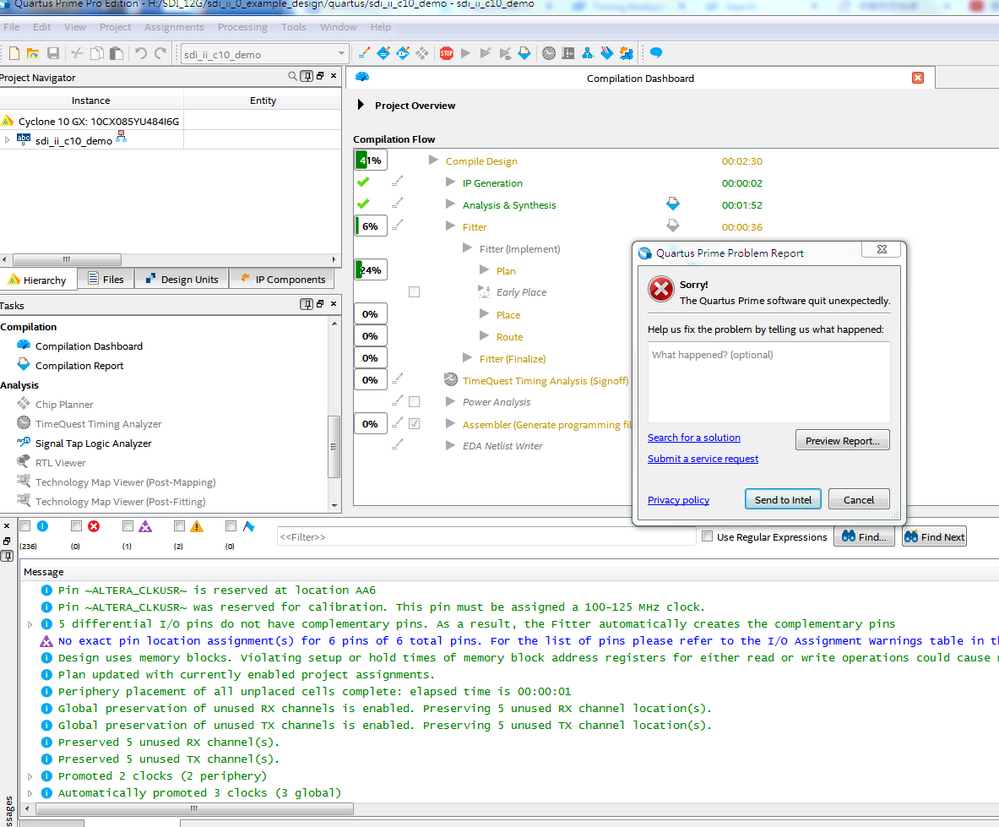Open TimeQuest clock icon in toolbar
The height and width of the screenshot is (827, 999).
click(x=549, y=53)
